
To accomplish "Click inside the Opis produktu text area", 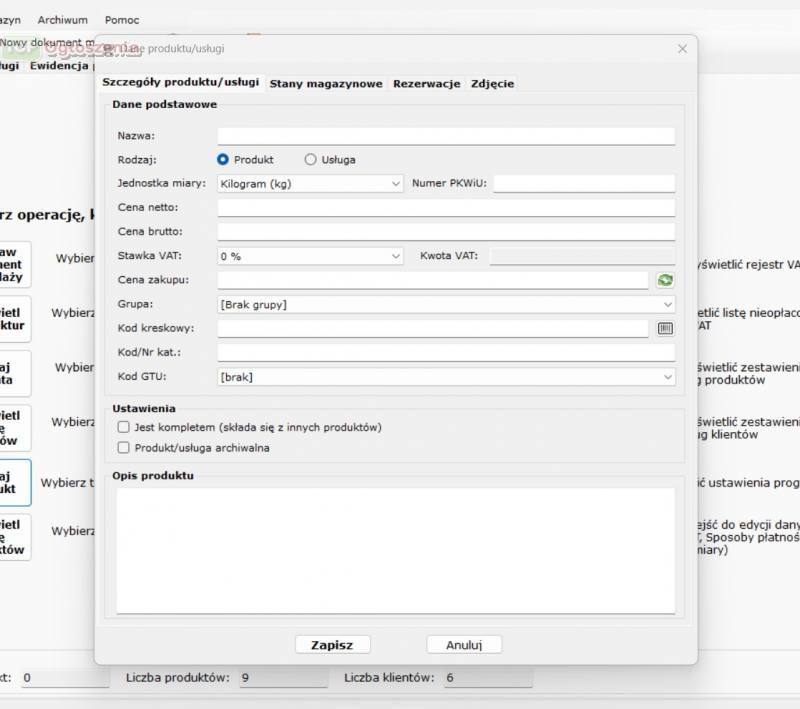I will pyautogui.click(x=395, y=550).
